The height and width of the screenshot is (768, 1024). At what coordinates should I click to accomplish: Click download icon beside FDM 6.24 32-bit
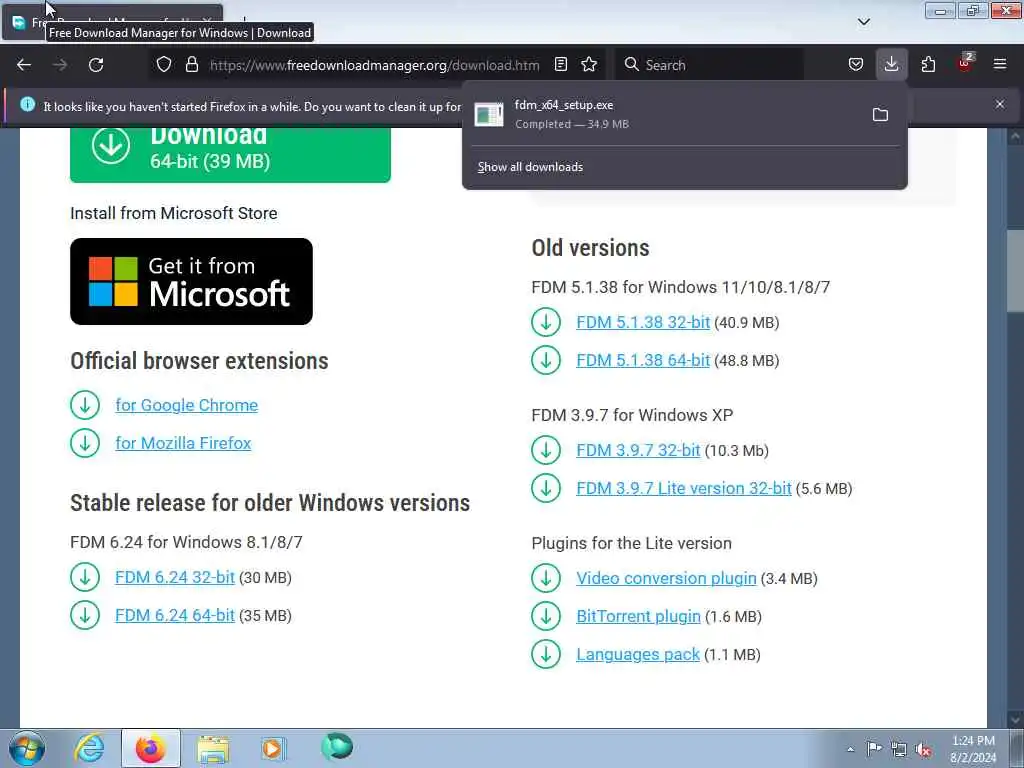tap(85, 577)
